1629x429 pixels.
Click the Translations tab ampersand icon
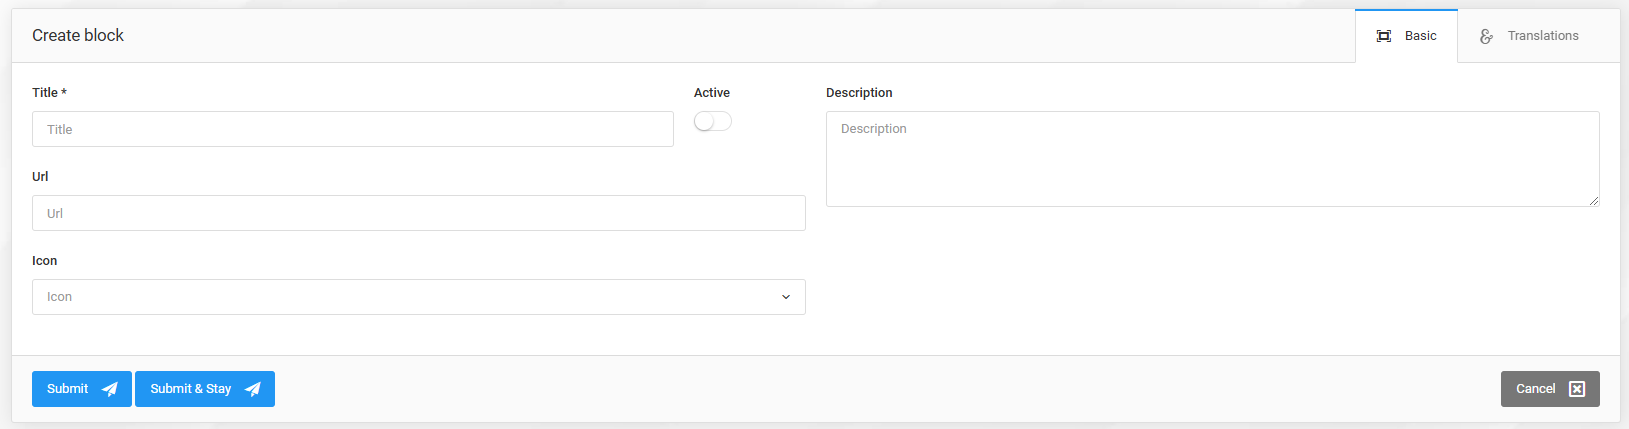click(x=1487, y=36)
